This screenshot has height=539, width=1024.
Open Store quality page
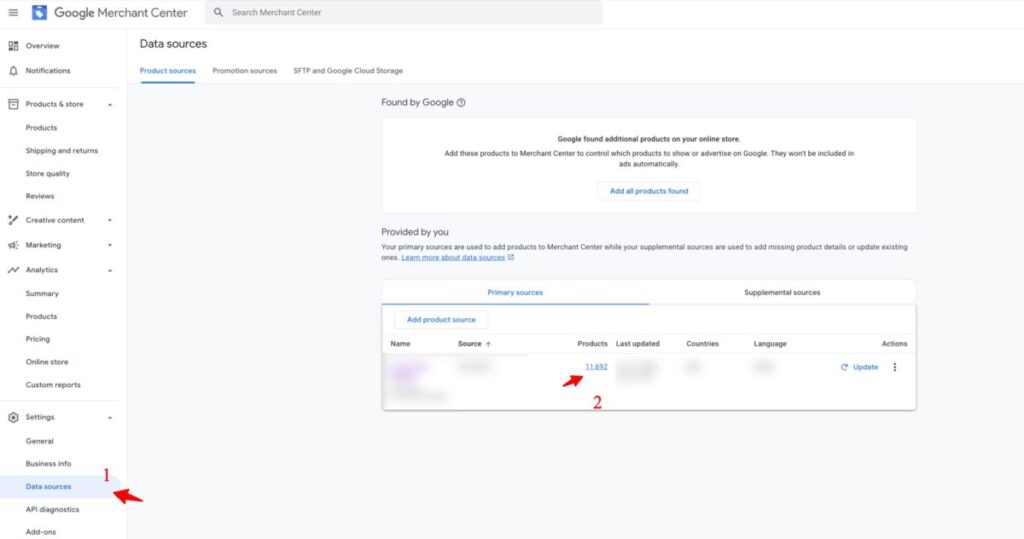tap(48, 173)
